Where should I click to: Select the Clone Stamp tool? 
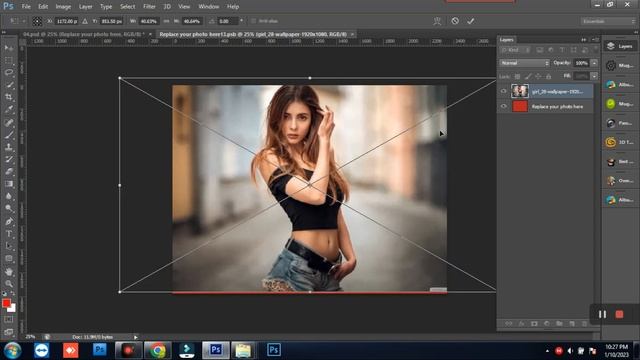[9, 147]
